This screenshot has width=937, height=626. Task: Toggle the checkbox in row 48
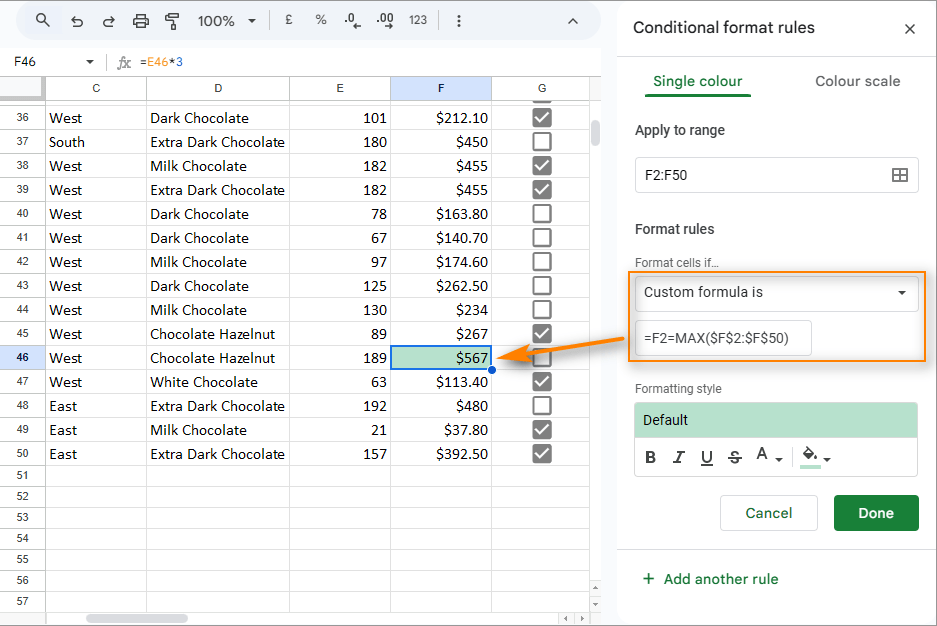pos(541,406)
